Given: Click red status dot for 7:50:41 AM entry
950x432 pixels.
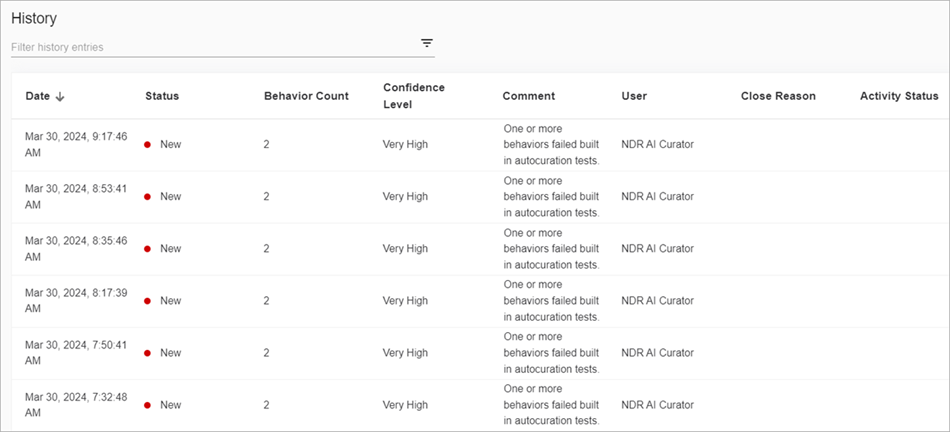Looking at the screenshot, I should click(x=147, y=353).
